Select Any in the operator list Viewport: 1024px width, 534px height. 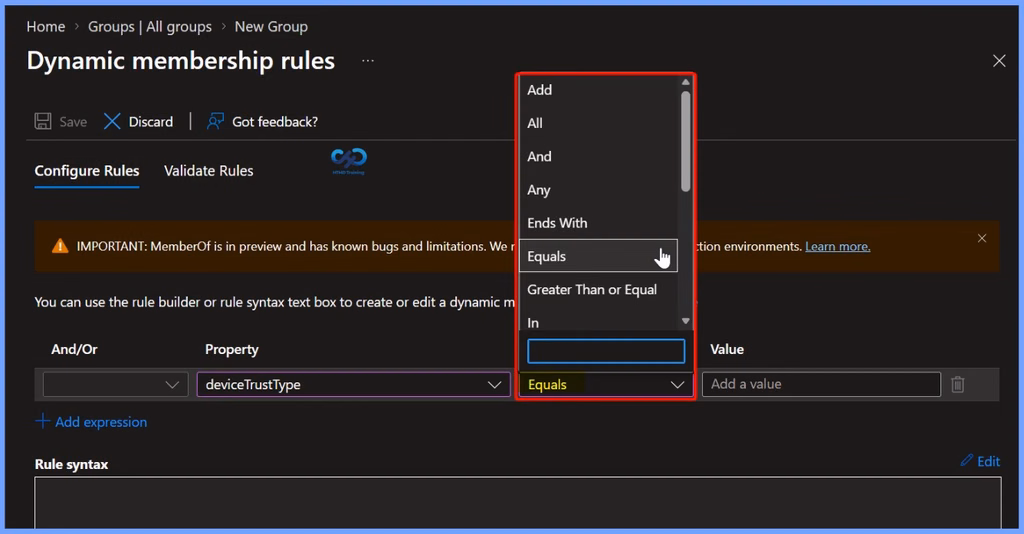tap(598, 190)
